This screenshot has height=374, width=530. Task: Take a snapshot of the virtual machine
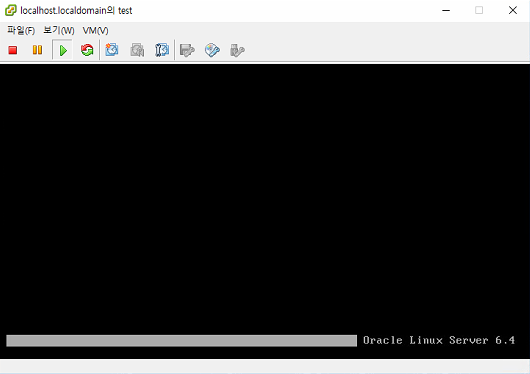[x=112, y=50]
